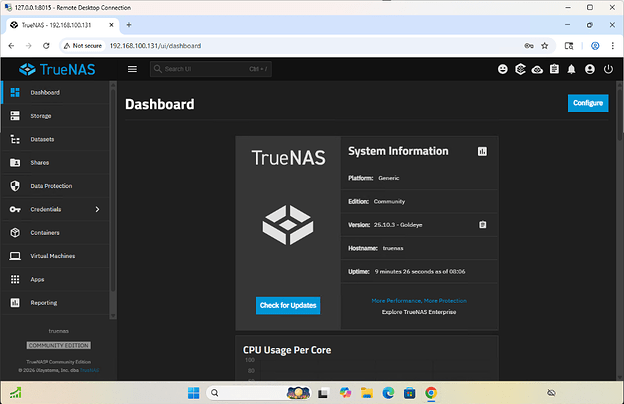Screen dimensions: 624x404
Task: Click the Data Protection shield icon
Action: [15, 186]
